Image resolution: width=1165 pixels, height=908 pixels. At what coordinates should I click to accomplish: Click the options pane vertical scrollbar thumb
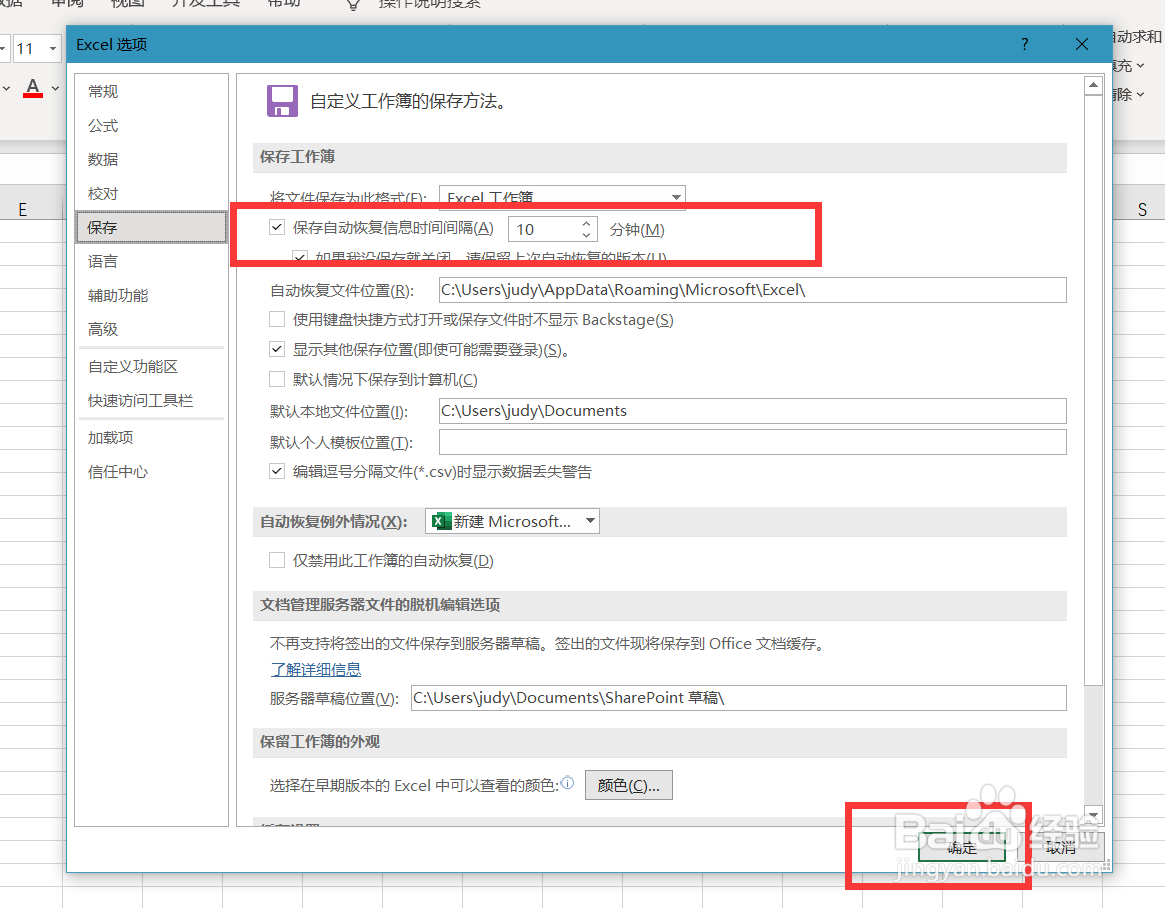1093,390
